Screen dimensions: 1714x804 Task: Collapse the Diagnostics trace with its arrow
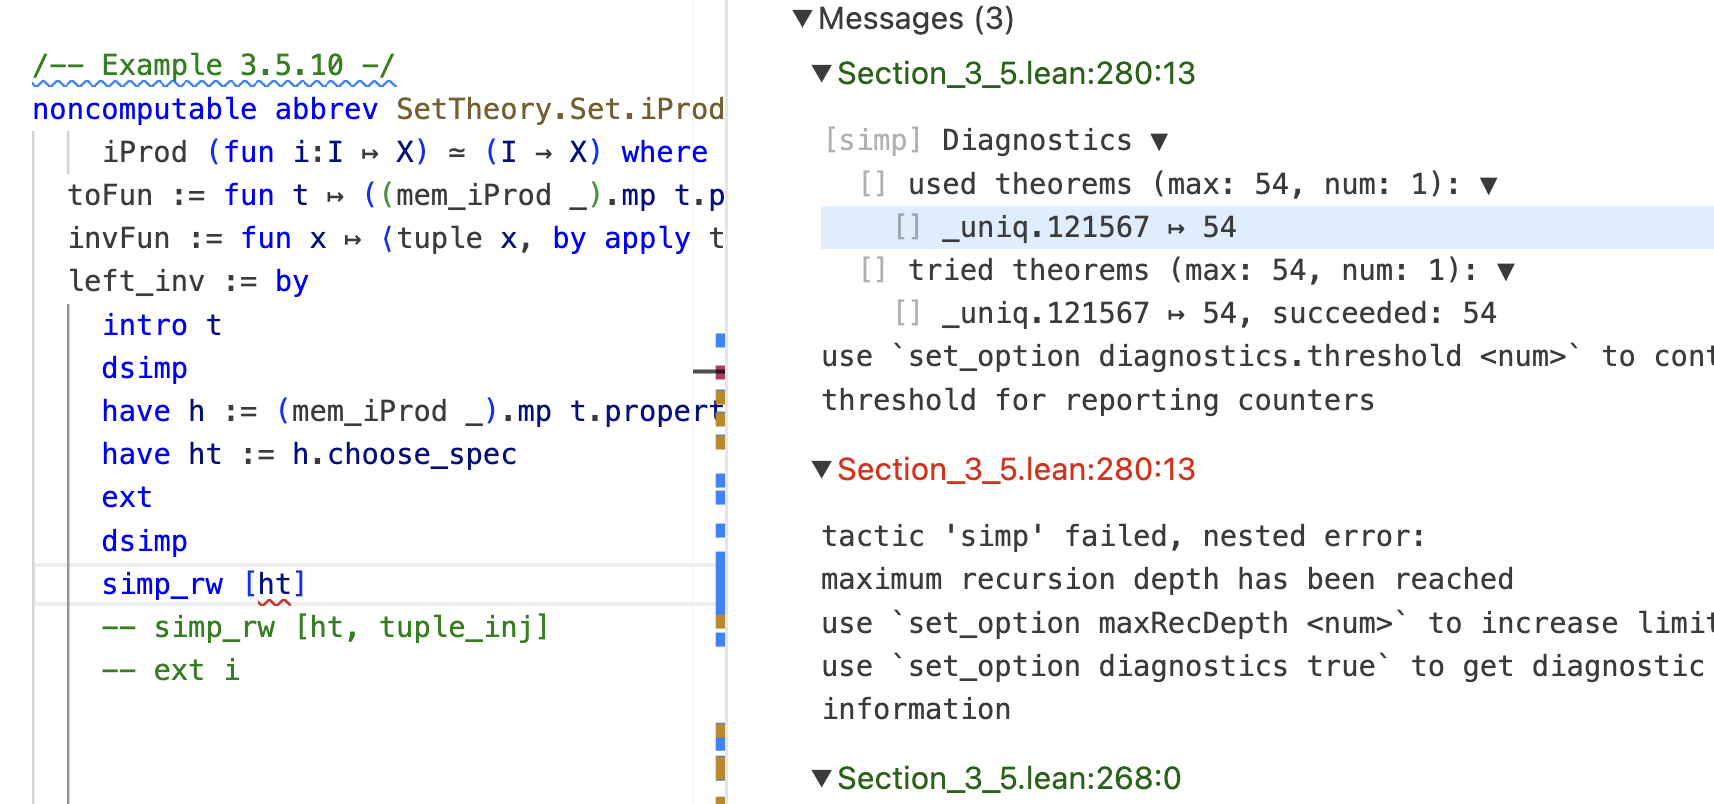point(1159,141)
